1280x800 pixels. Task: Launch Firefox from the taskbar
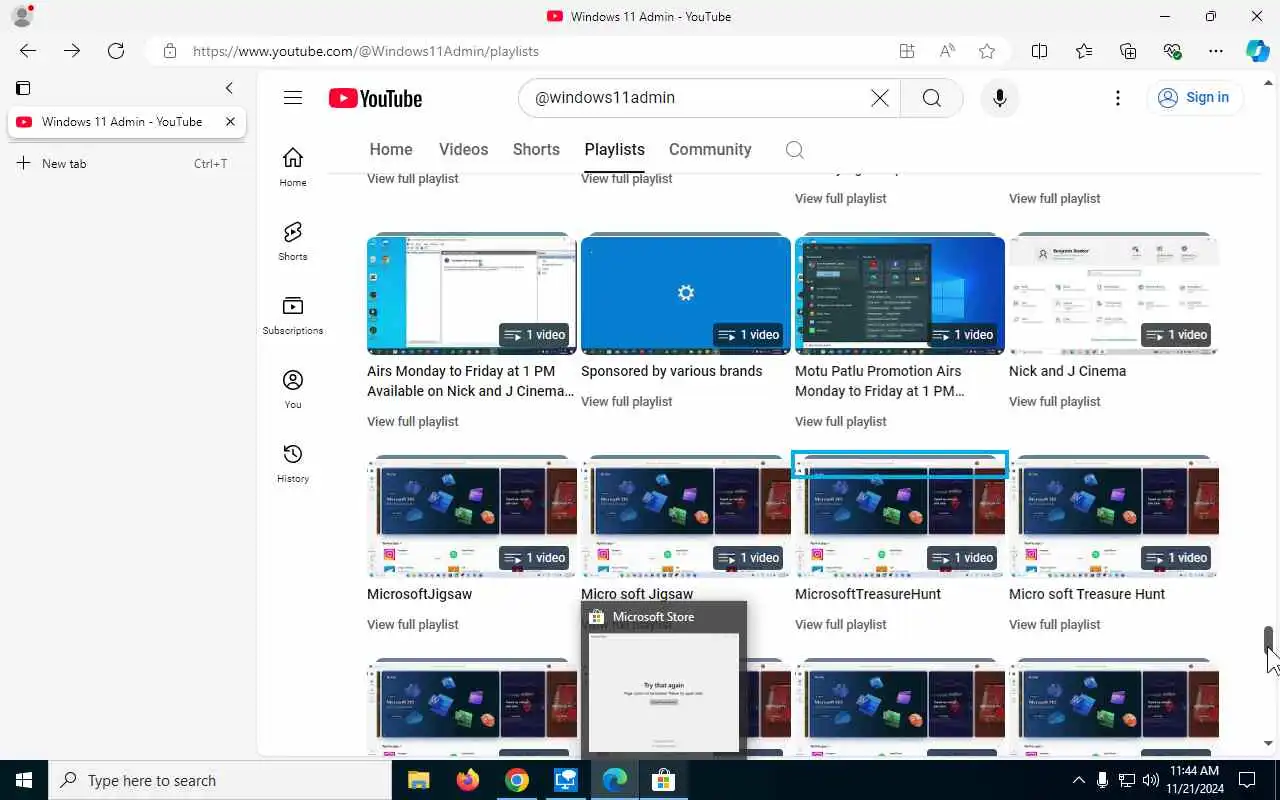[x=467, y=780]
